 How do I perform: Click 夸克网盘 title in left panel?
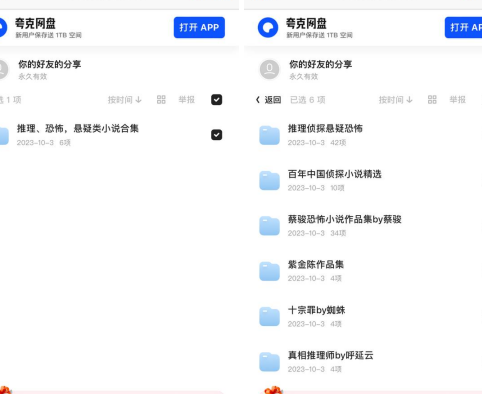pyautogui.click(x=35, y=24)
